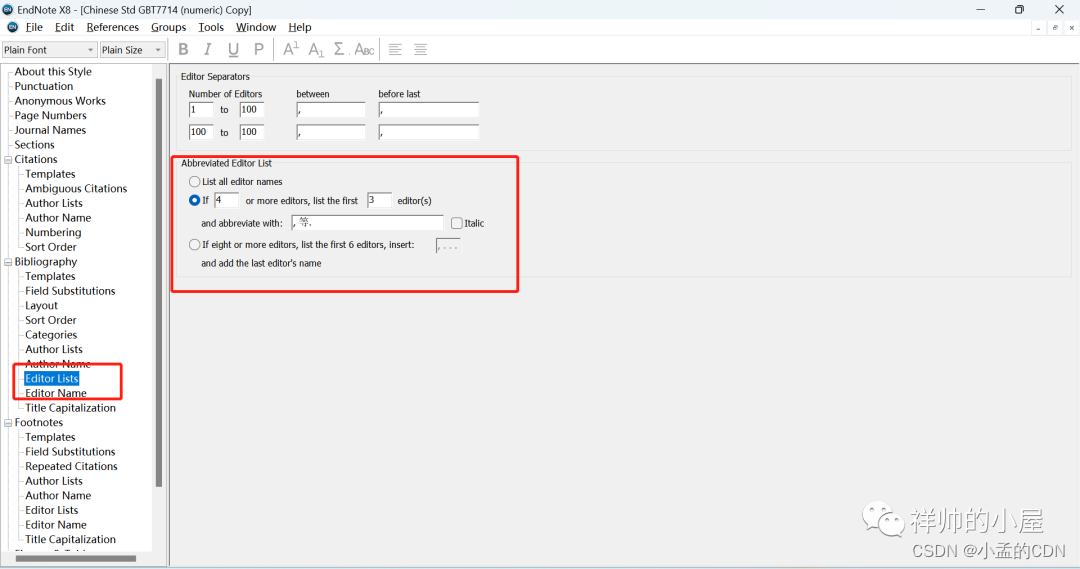Open the References menu
The height and width of the screenshot is (569, 1080).
point(112,27)
